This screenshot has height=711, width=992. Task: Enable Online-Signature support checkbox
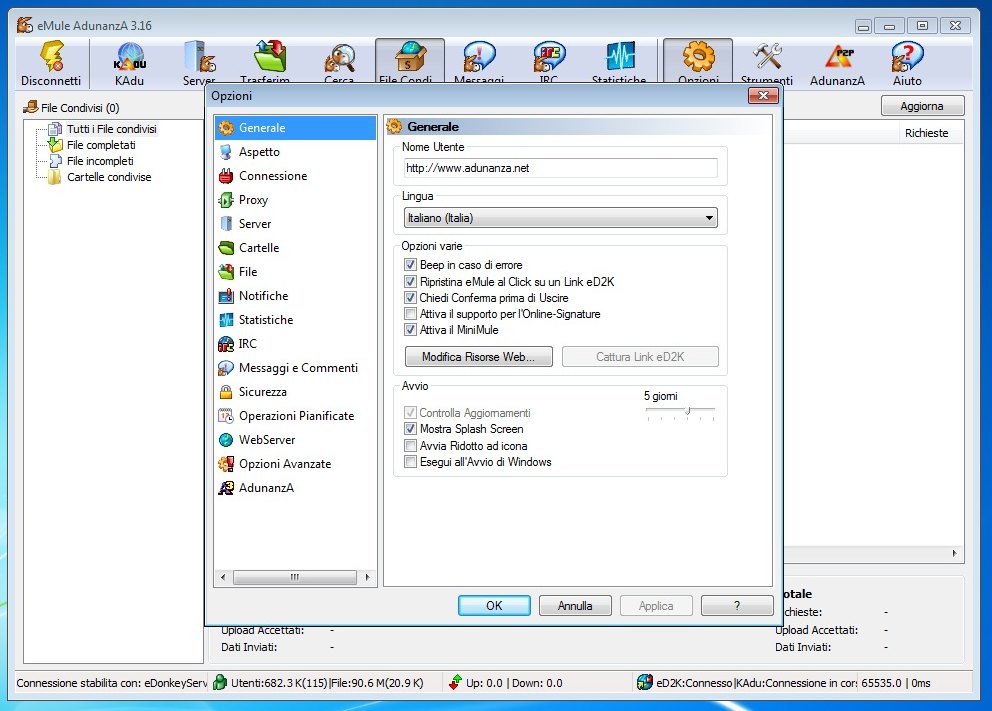pyautogui.click(x=410, y=314)
